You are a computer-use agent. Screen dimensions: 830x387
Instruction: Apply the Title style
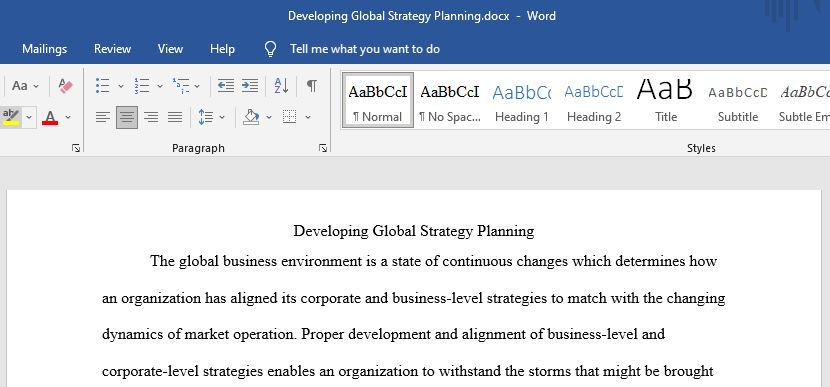[x=666, y=101]
